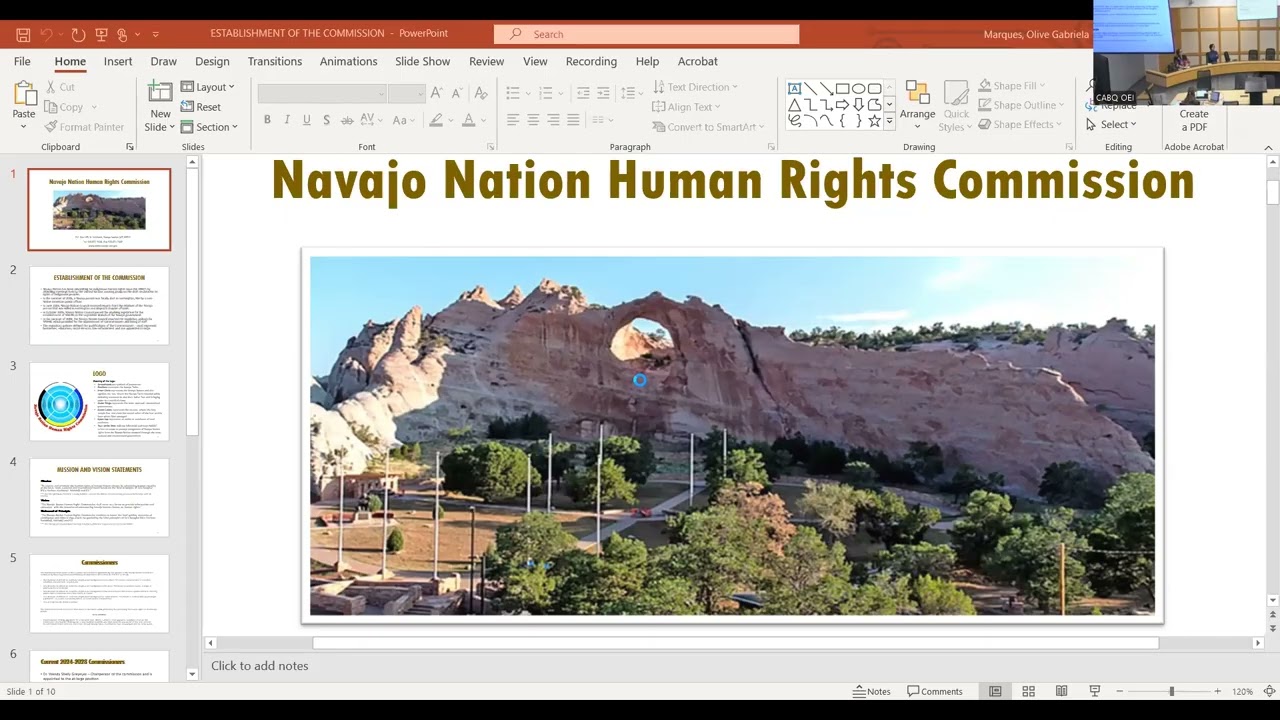Open the Shape Fill dropdown
Image resolution: width=1280 pixels, height=720 pixels.
[1012, 86]
